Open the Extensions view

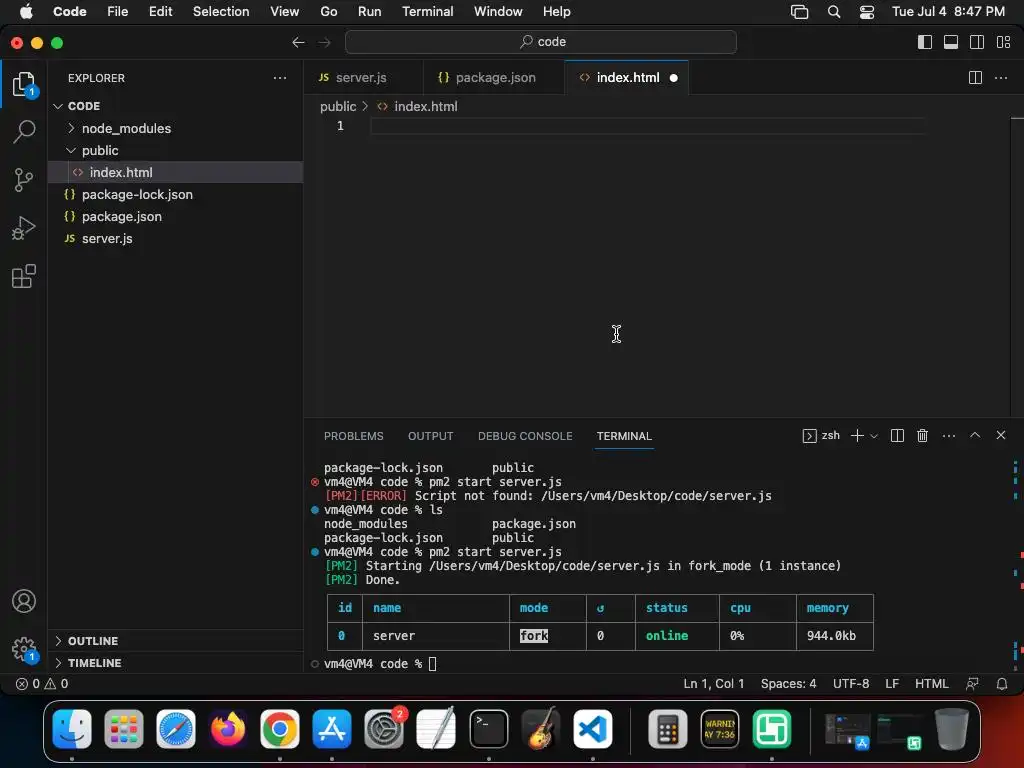pyautogui.click(x=24, y=276)
